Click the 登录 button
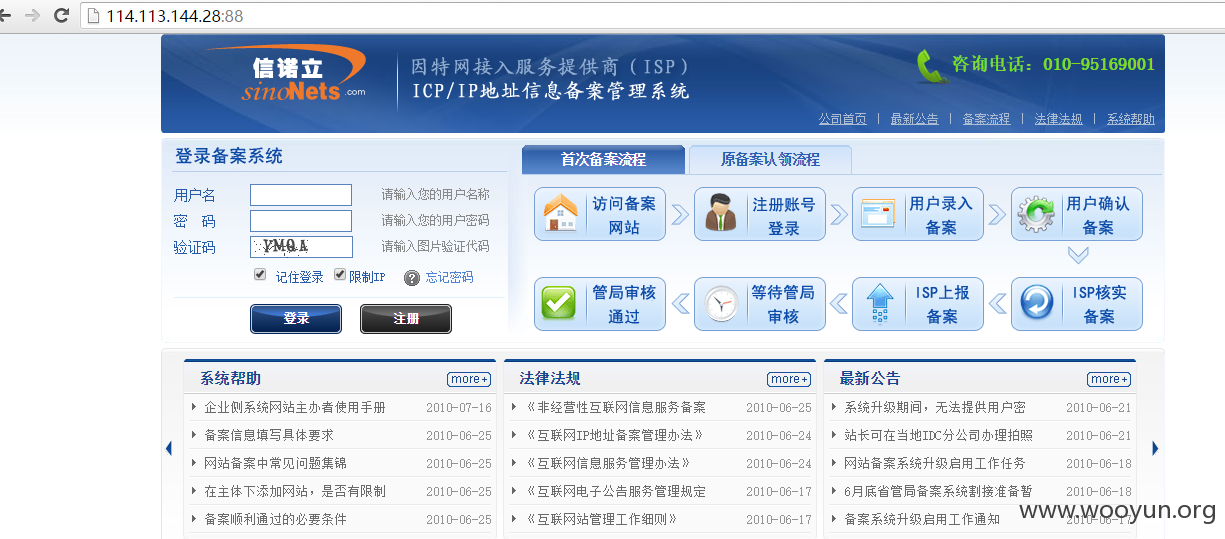The width and height of the screenshot is (1225, 539). (296, 318)
